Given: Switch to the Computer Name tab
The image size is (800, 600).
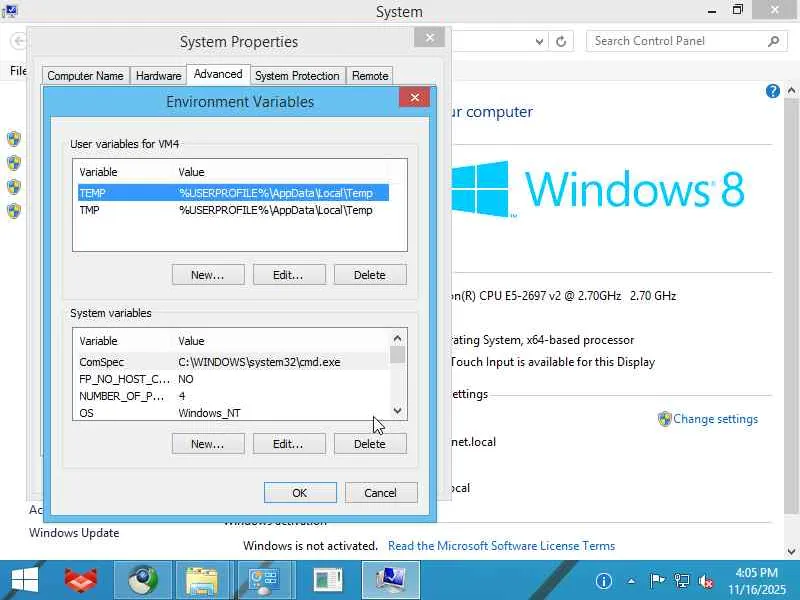Looking at the screenshot, I should (85, 76).
